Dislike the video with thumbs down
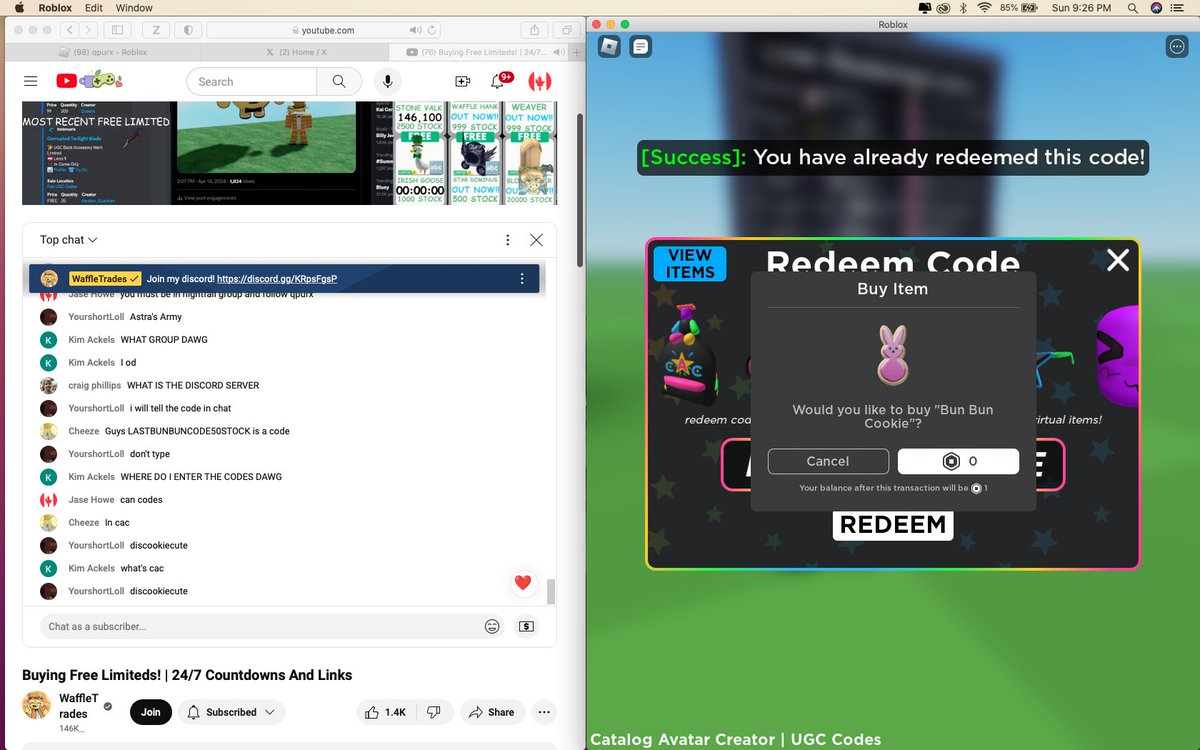Screen dimensions: 1200x750 point(434,712)
